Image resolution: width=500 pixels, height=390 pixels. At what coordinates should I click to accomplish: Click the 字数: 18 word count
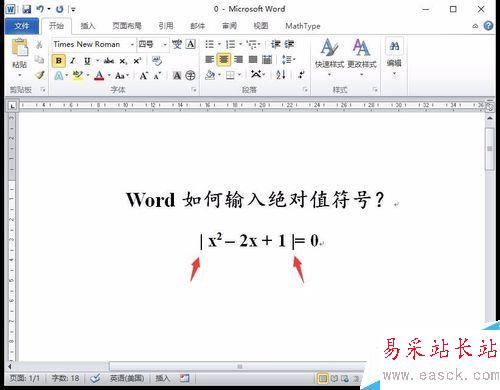pyautogui.click(x=65, y=378)
